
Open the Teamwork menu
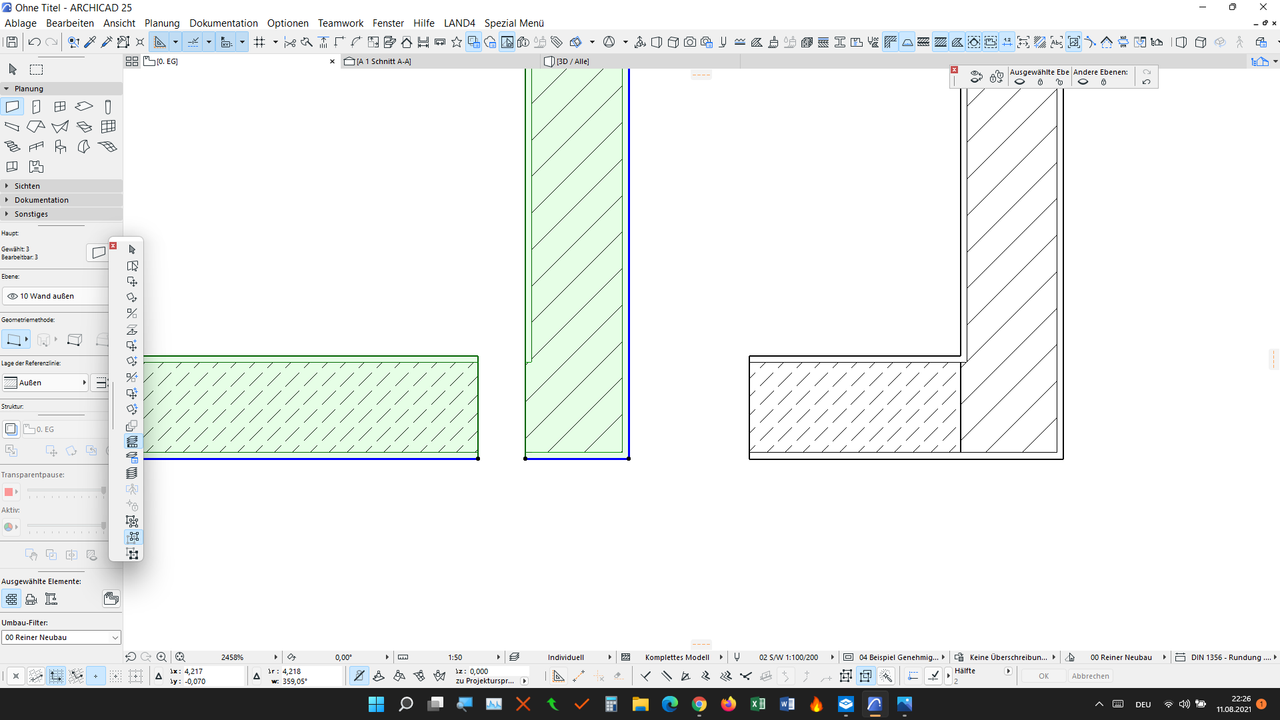pos(341,23)
